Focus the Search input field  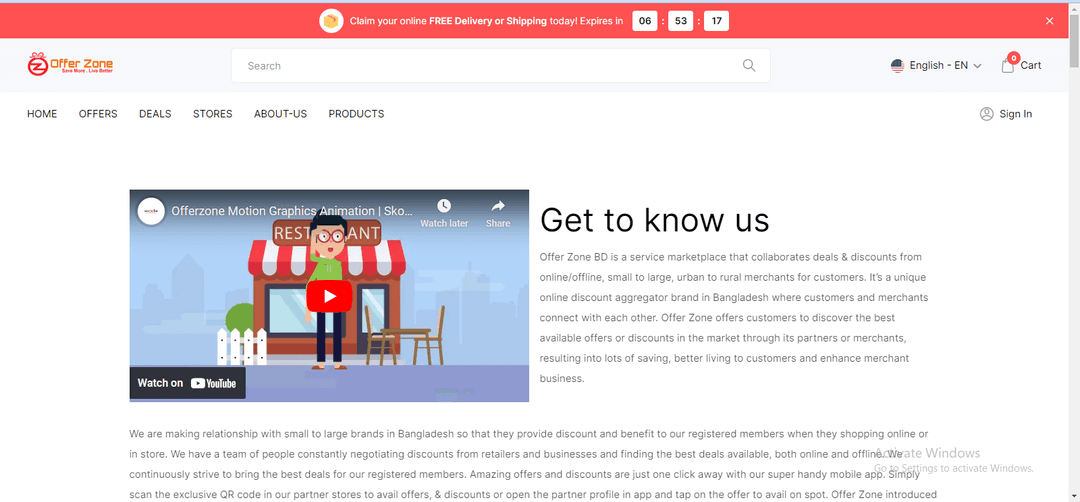(x=480, y=66)
